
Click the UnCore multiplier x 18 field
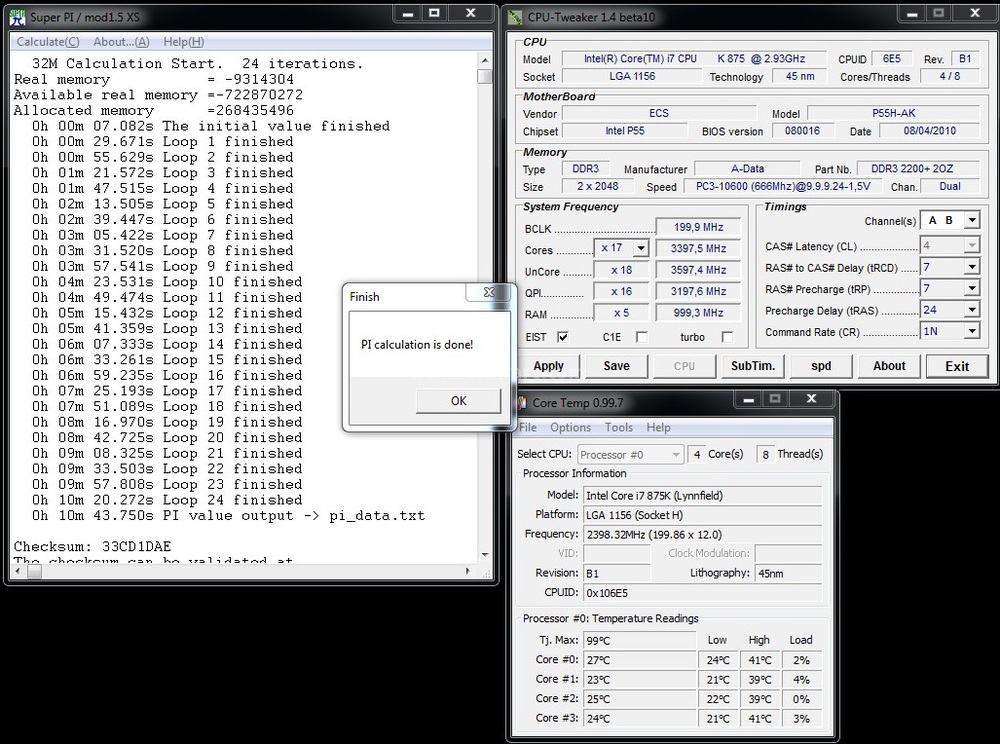[621, 270]
